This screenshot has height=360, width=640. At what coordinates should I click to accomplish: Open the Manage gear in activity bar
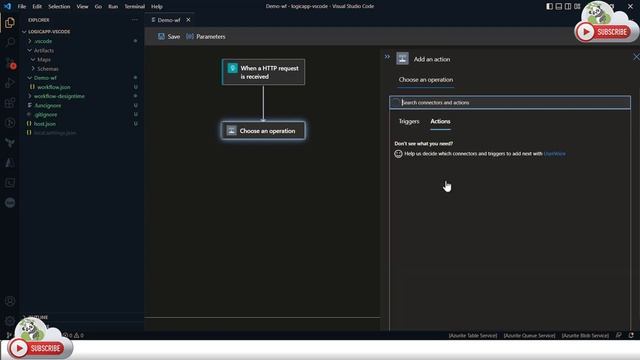pyautogui.click(x=10, y=321)
